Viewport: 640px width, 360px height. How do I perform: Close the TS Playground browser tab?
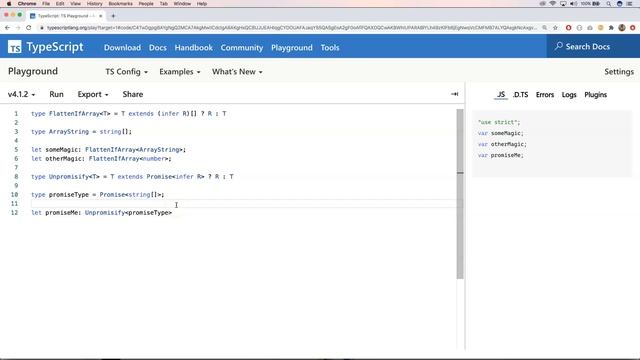(100, 16)
